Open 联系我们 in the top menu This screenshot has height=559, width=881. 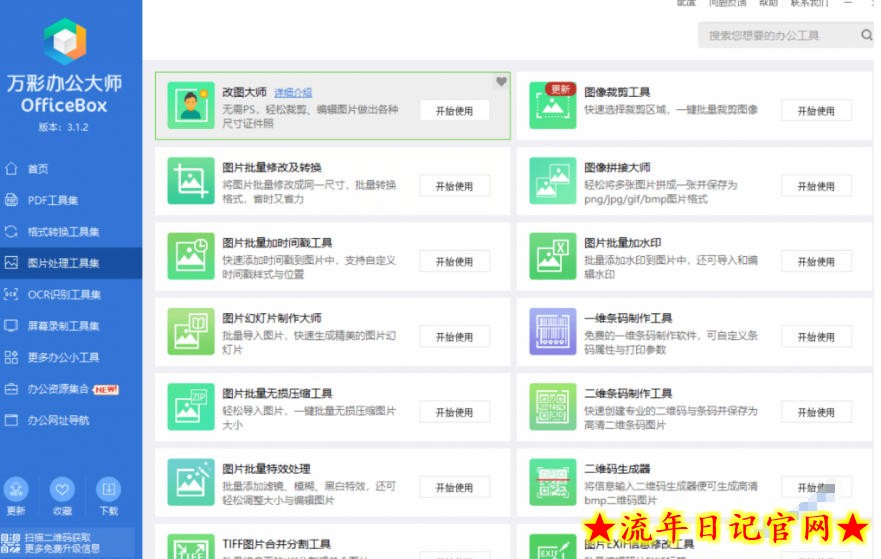810,3
